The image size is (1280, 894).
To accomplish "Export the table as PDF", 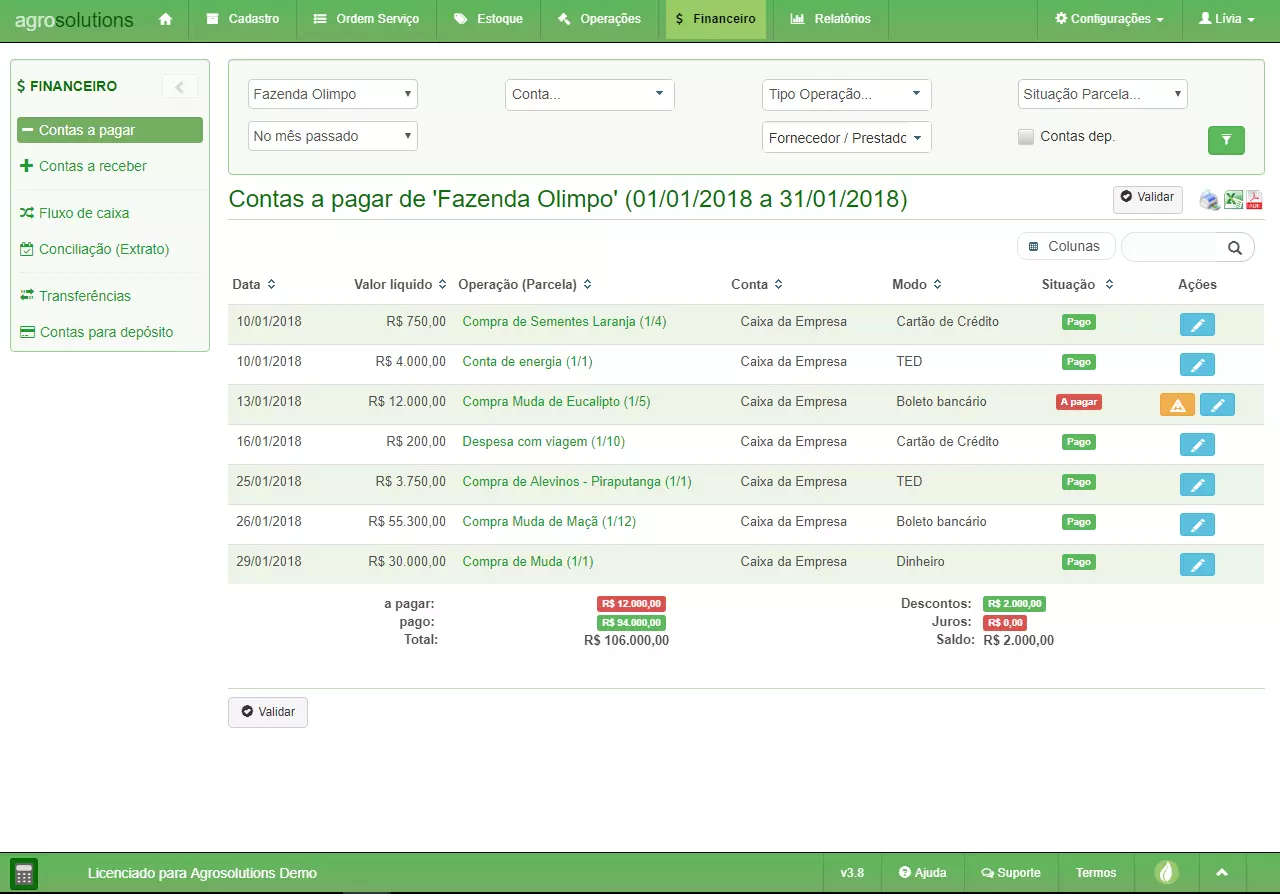I will tap(1254, 200).
